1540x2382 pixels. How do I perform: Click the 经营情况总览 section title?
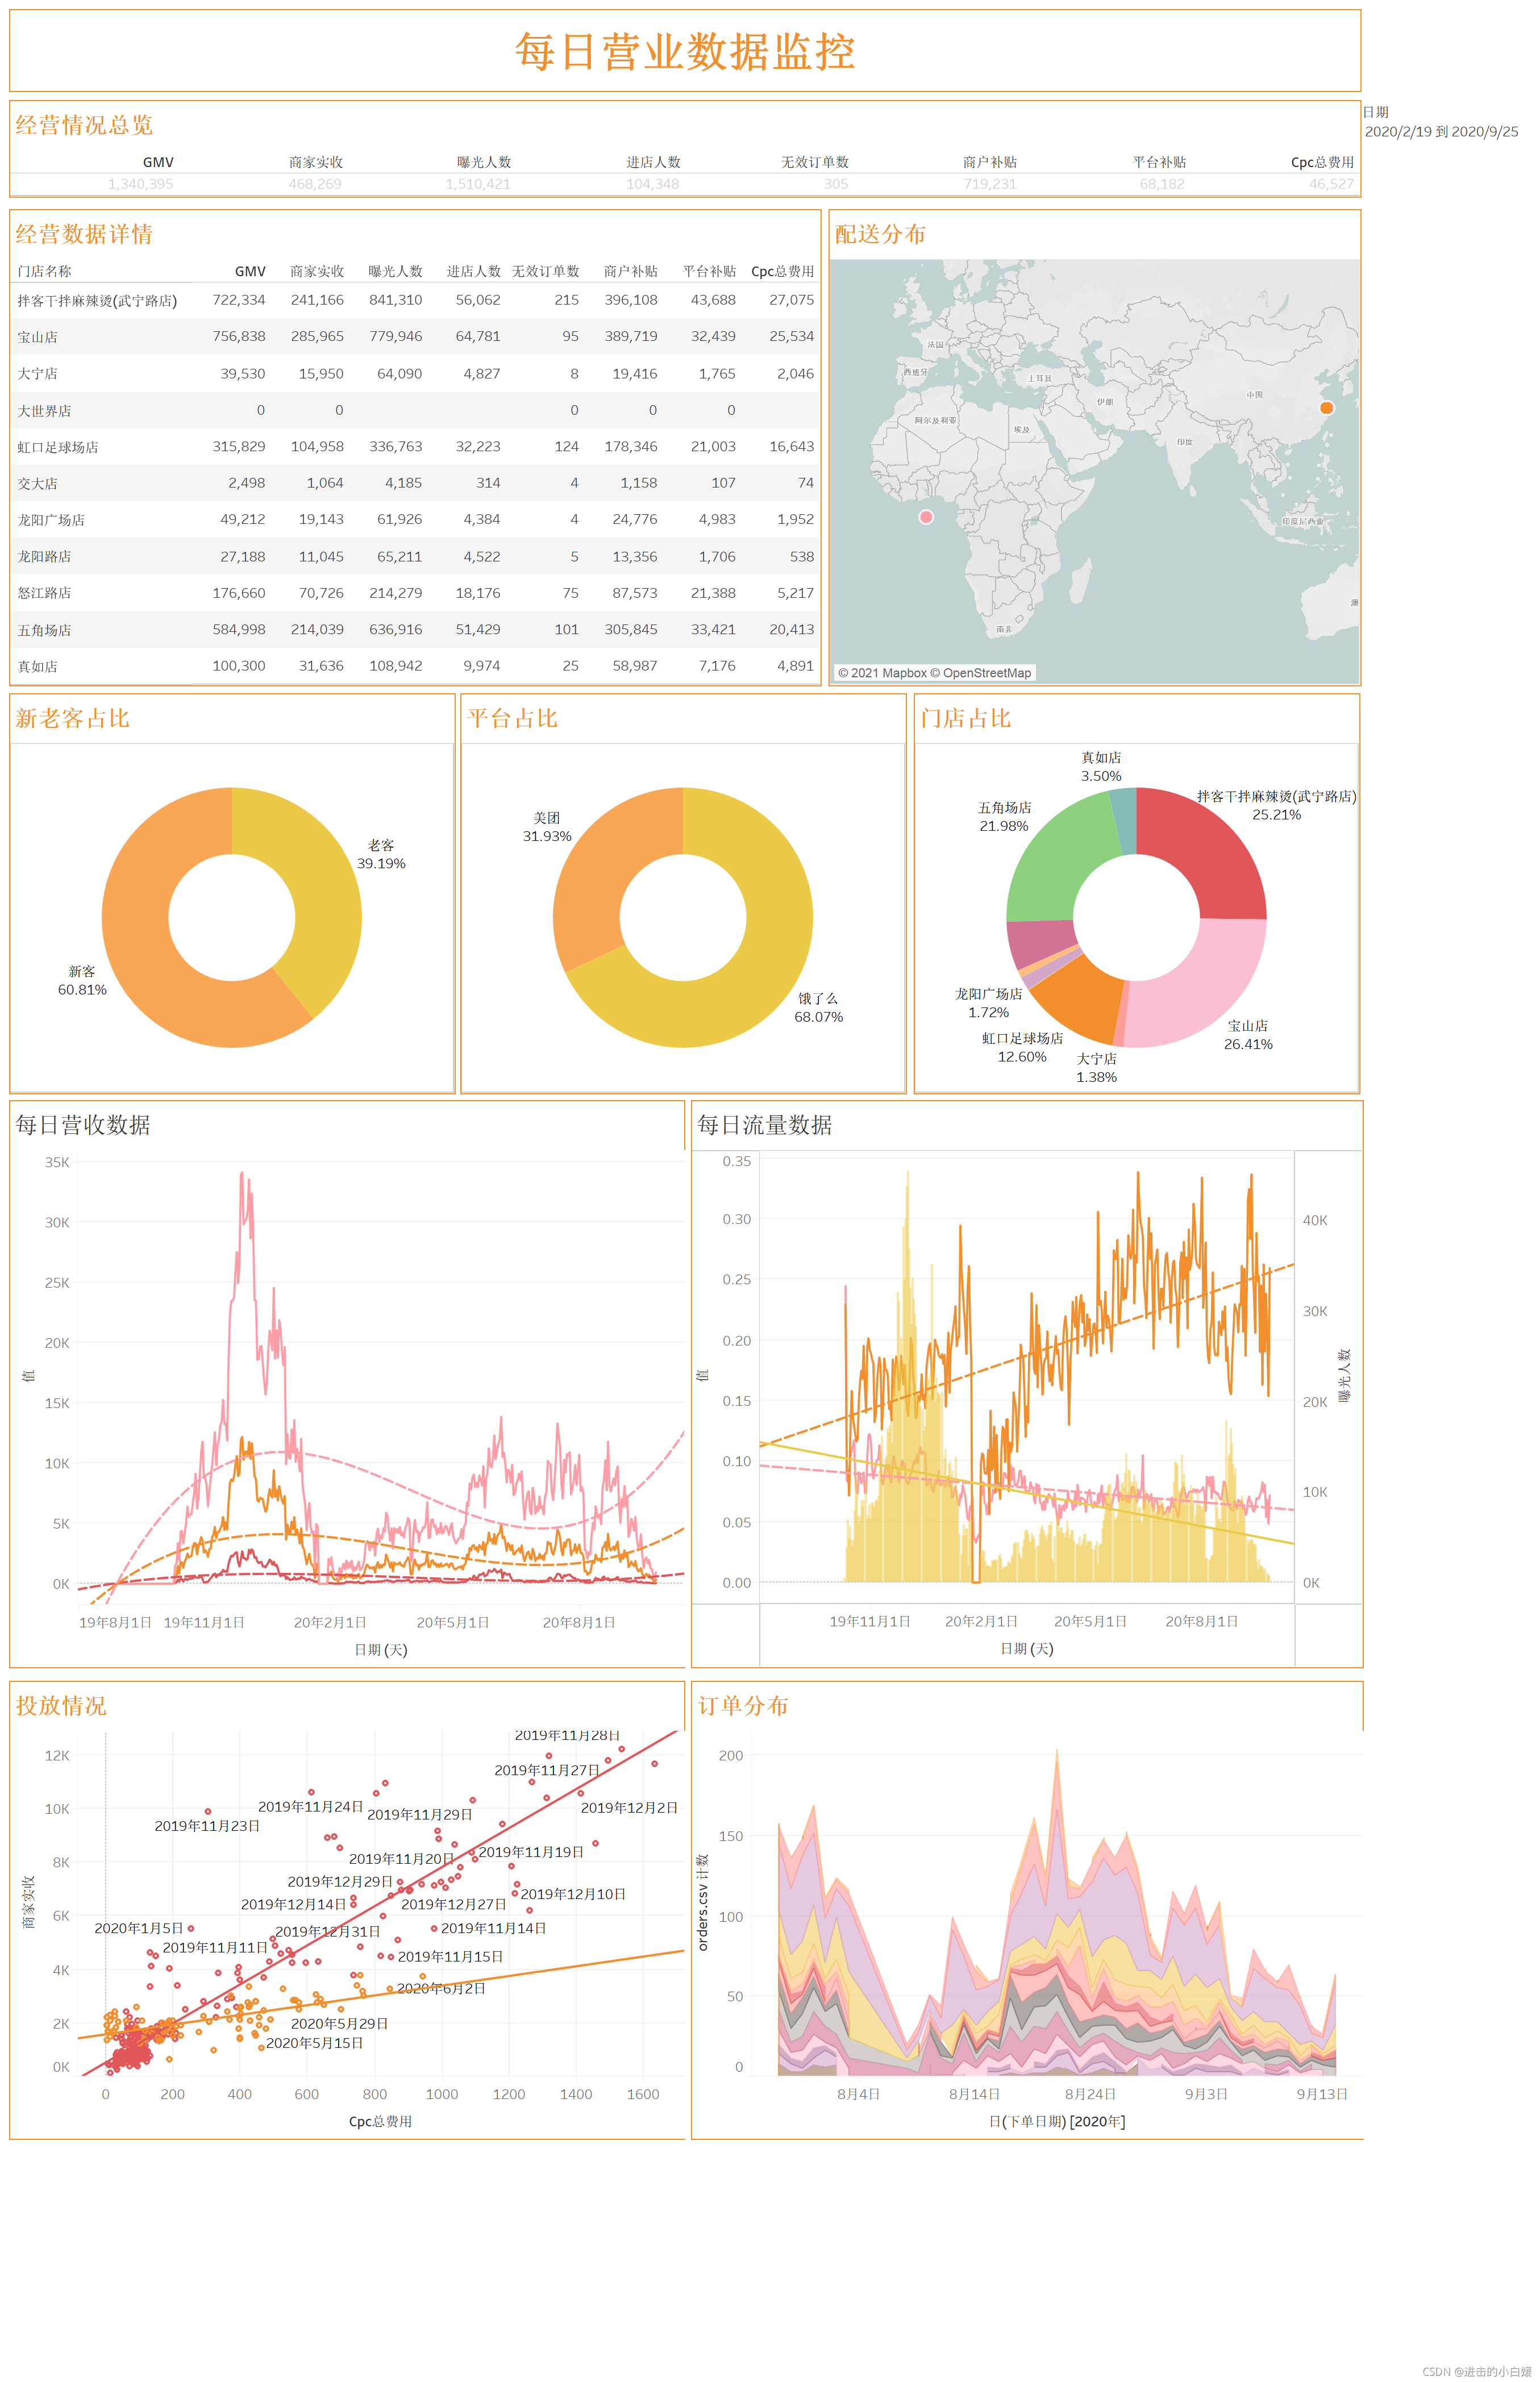(84, 125)
